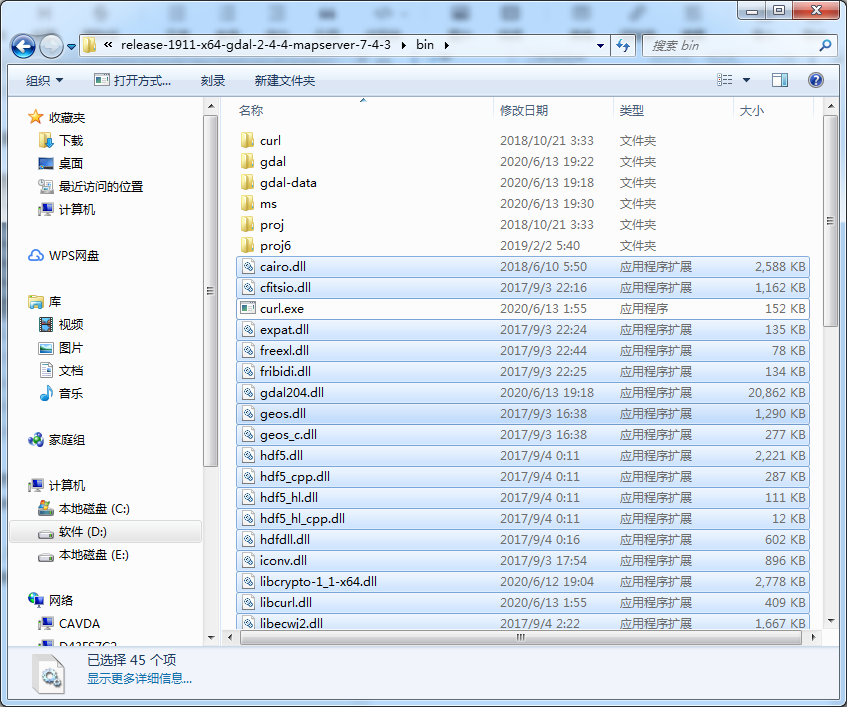Click 显示更多详细信息... link

(x=139, y=678)
